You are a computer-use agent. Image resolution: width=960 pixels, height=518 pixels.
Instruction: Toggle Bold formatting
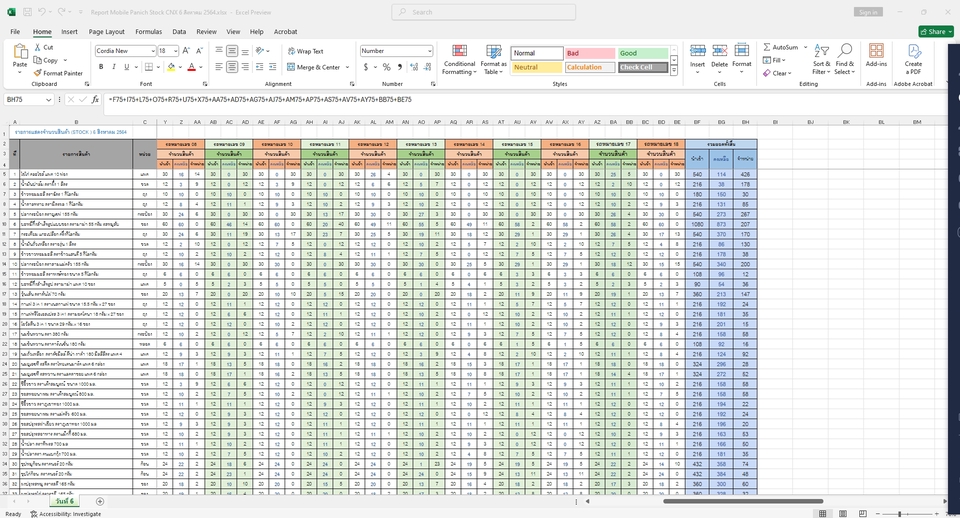click(x=101, y=67)
